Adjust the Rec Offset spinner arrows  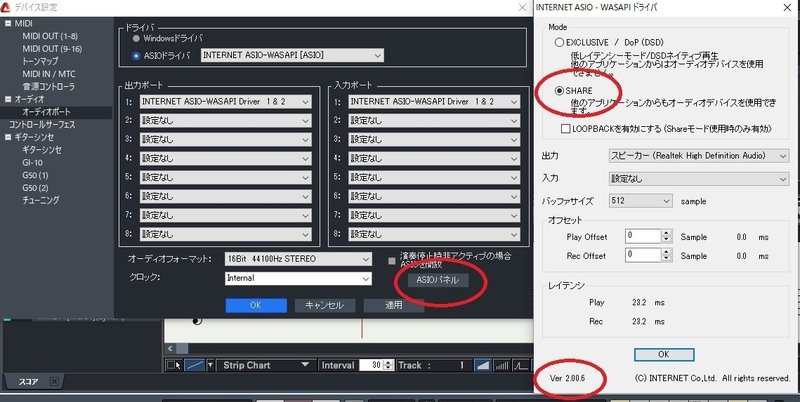point(667,255)
